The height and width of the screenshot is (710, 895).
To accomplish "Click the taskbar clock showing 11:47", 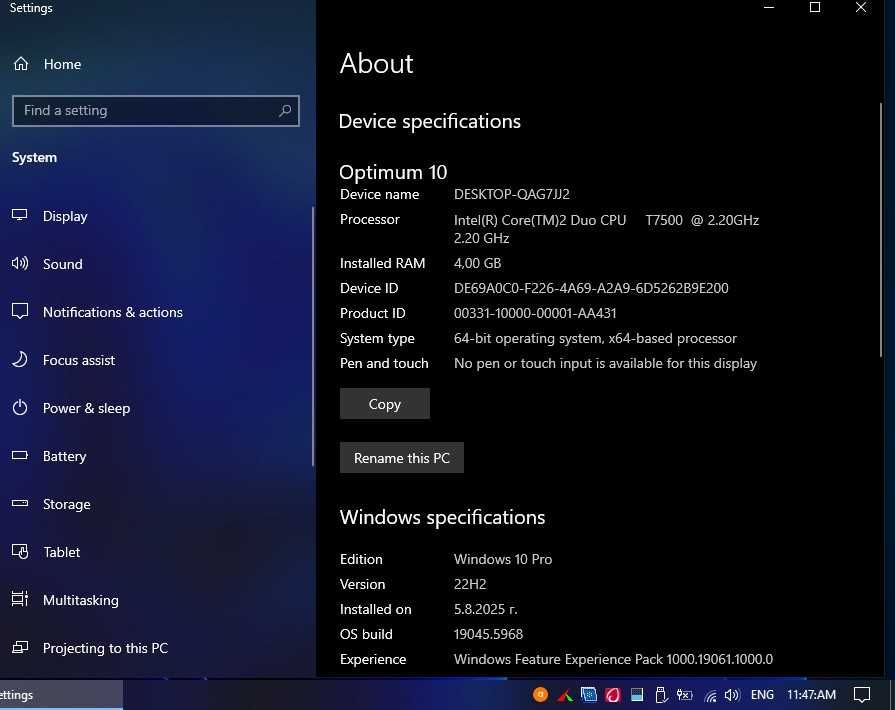I will click(x=811, y=695).
